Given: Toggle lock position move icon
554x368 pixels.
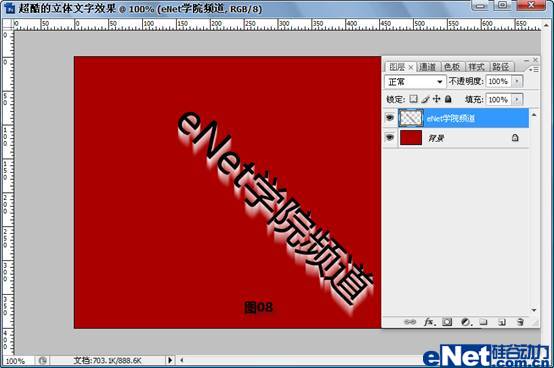Looking at the screenshot, I should tap(437, 99).
